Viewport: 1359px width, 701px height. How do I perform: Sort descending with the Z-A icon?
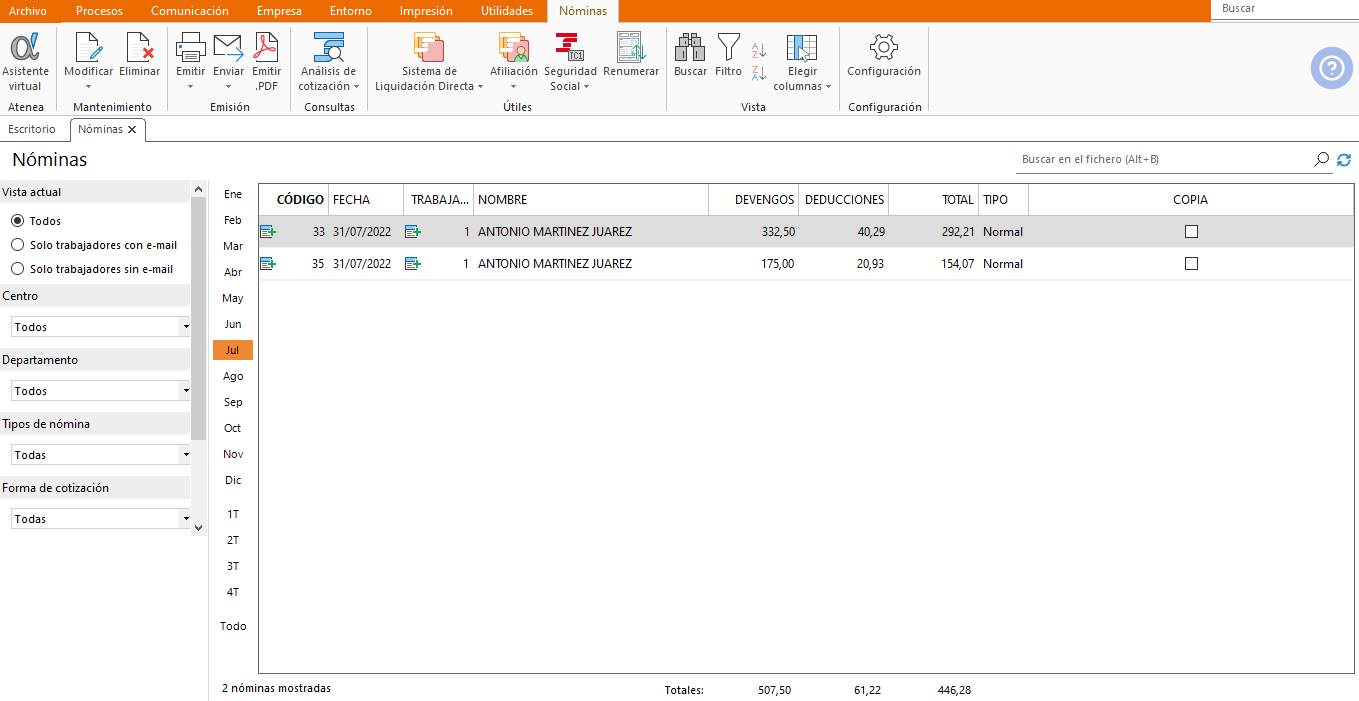(759, 72)
